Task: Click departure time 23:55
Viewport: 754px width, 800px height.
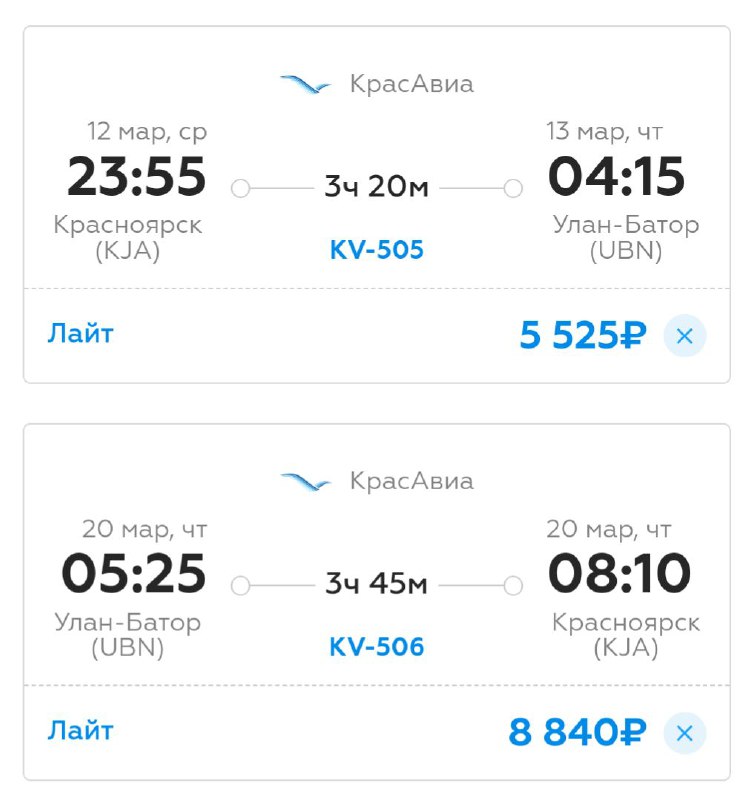Action: pos(137,177)
